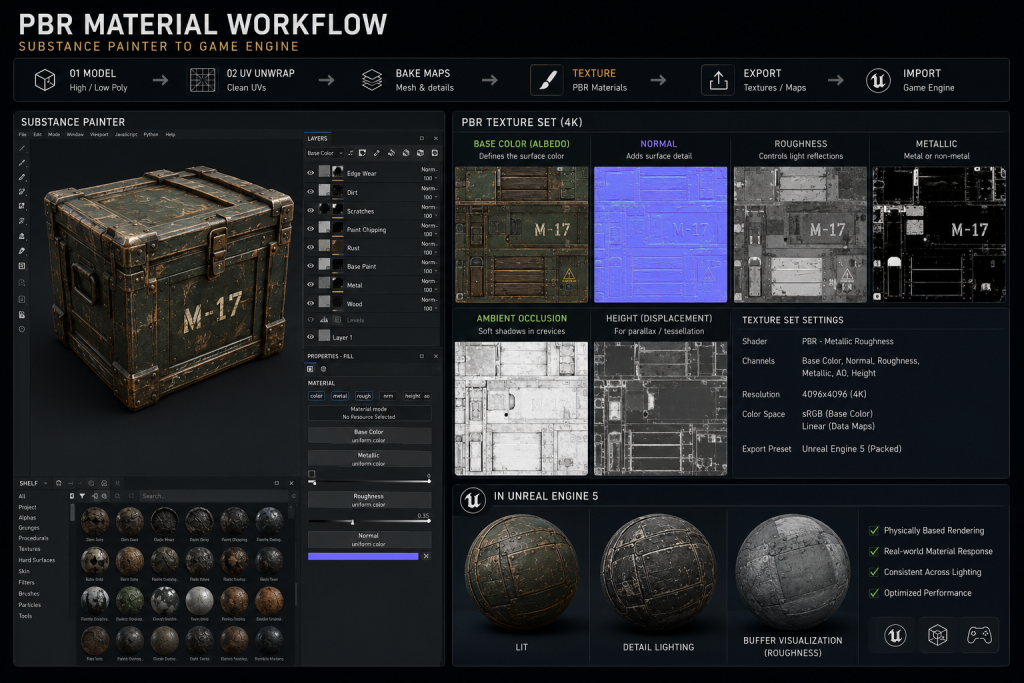The width and height of the screenshot is (1024, 683).
Task: Show the Levels effect with its eye icon
Action: click(x=311, y=320)
